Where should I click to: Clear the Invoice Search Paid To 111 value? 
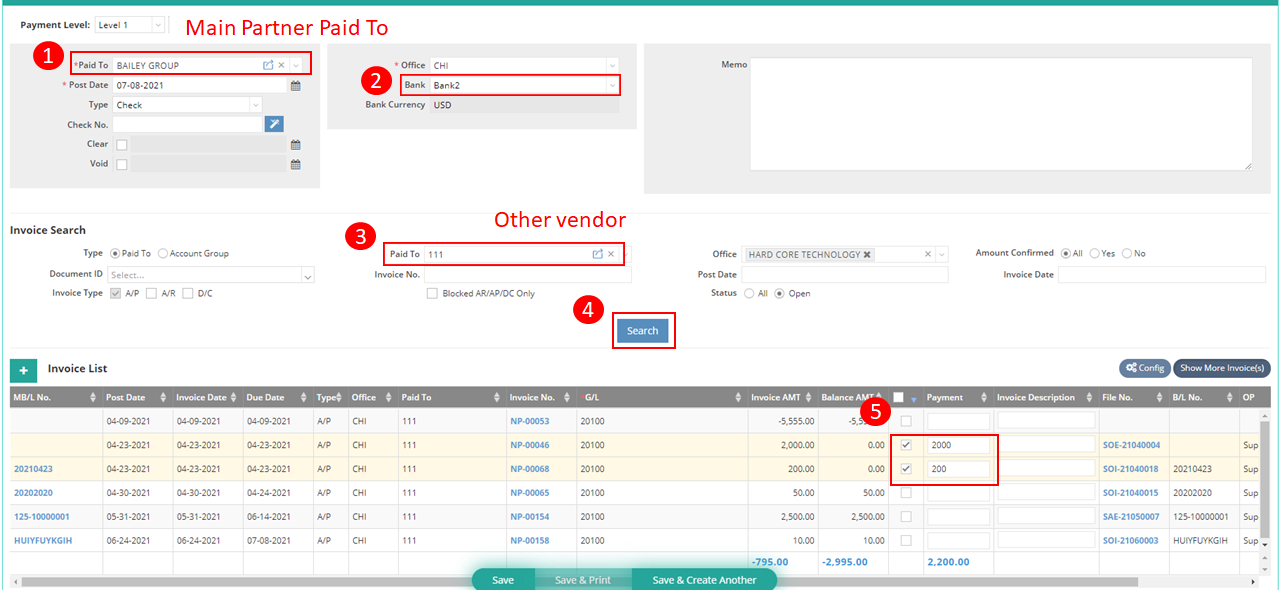pos(611,254)
